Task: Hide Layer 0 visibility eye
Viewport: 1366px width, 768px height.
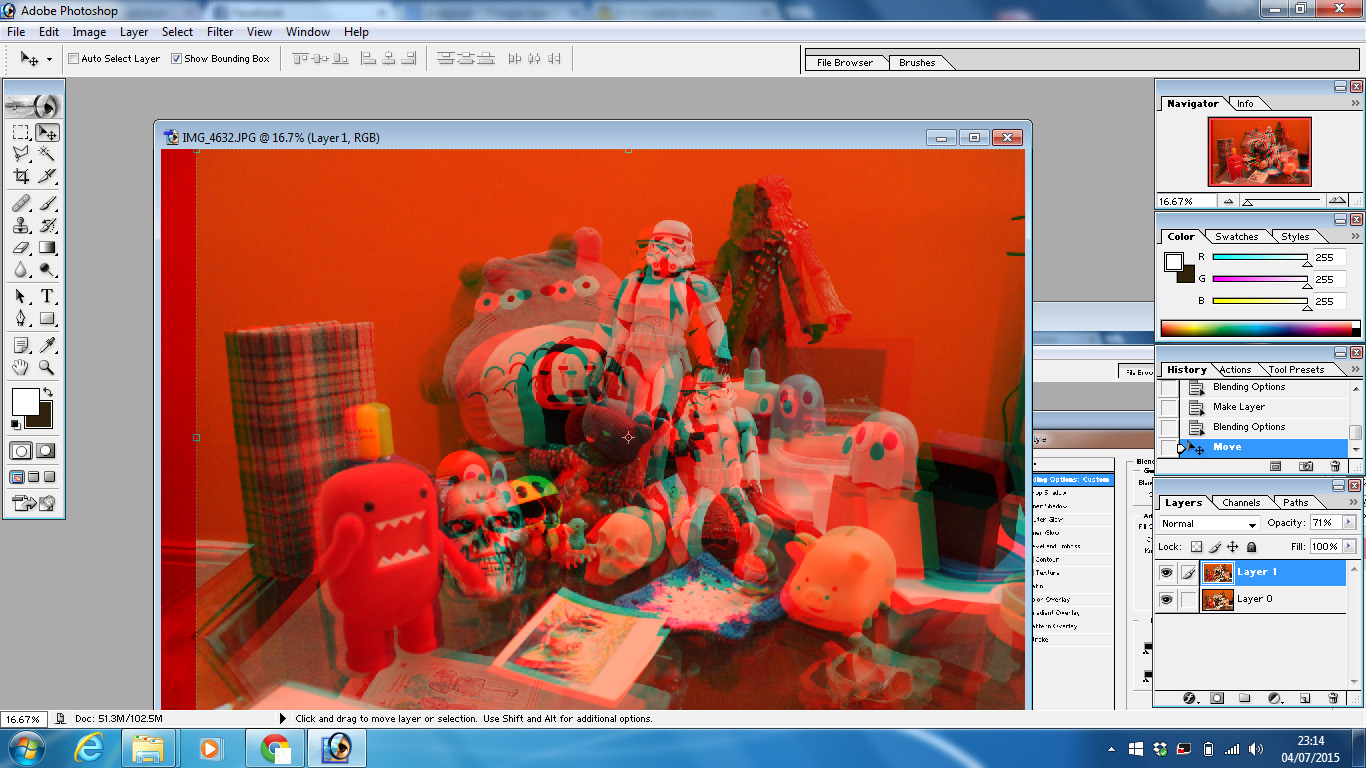Action: click(x=1166, y=599)
